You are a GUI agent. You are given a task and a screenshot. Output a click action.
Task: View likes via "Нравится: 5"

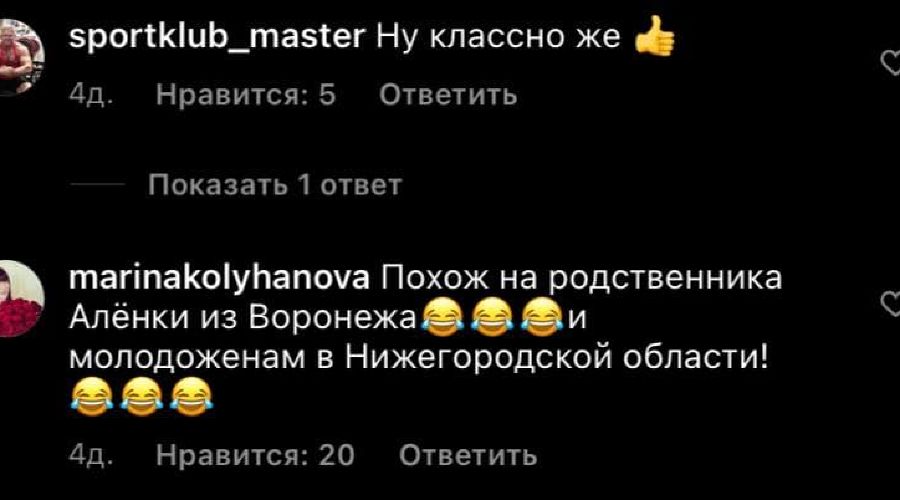pos(246,95)
